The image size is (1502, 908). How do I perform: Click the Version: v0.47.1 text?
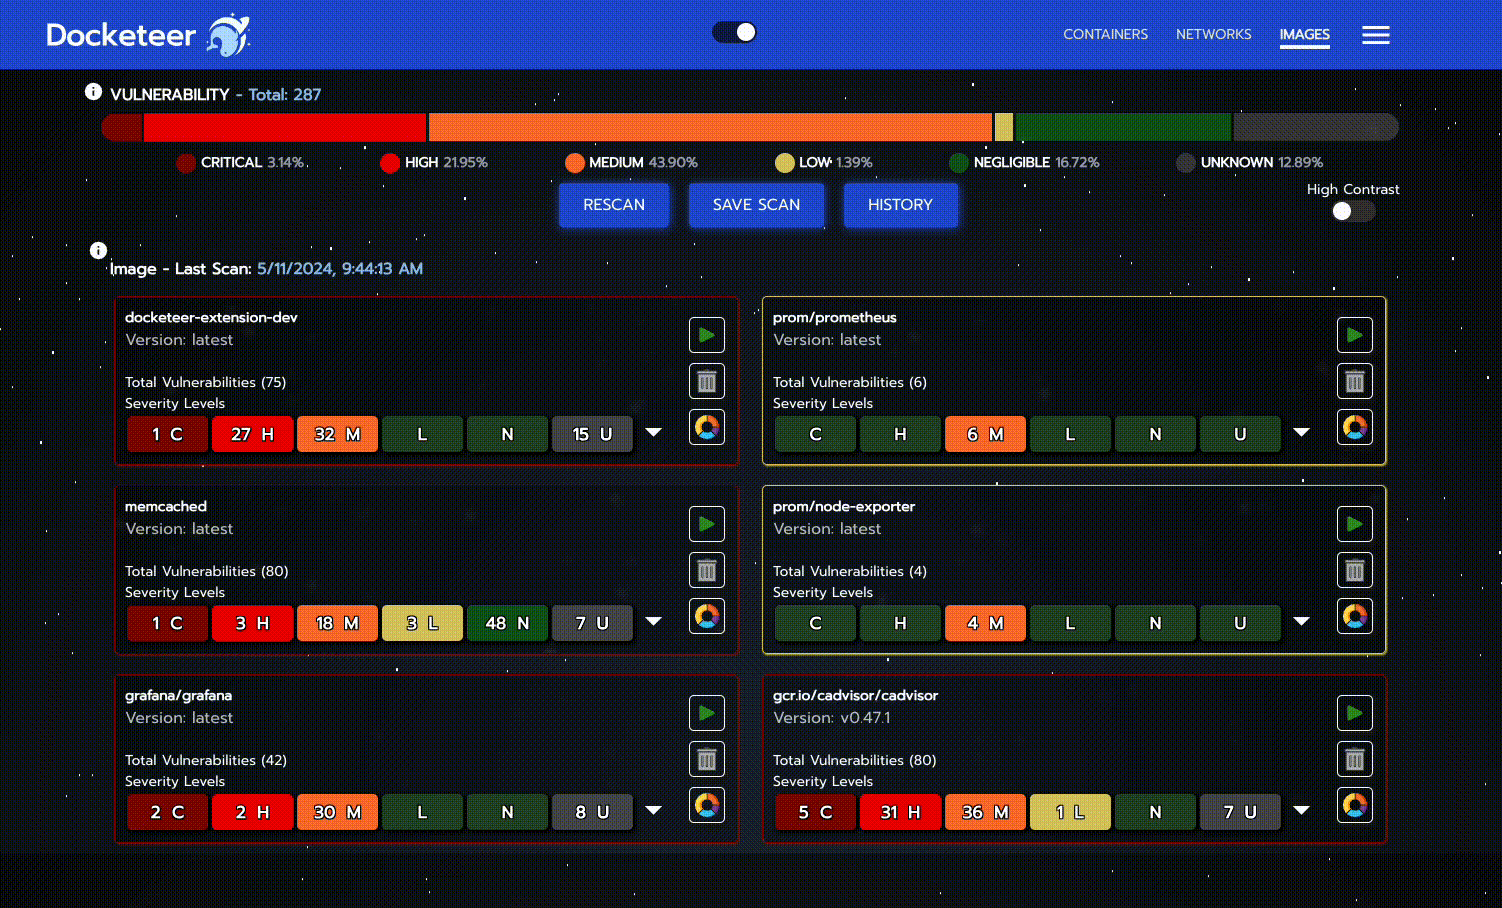(x=832, y=718)
